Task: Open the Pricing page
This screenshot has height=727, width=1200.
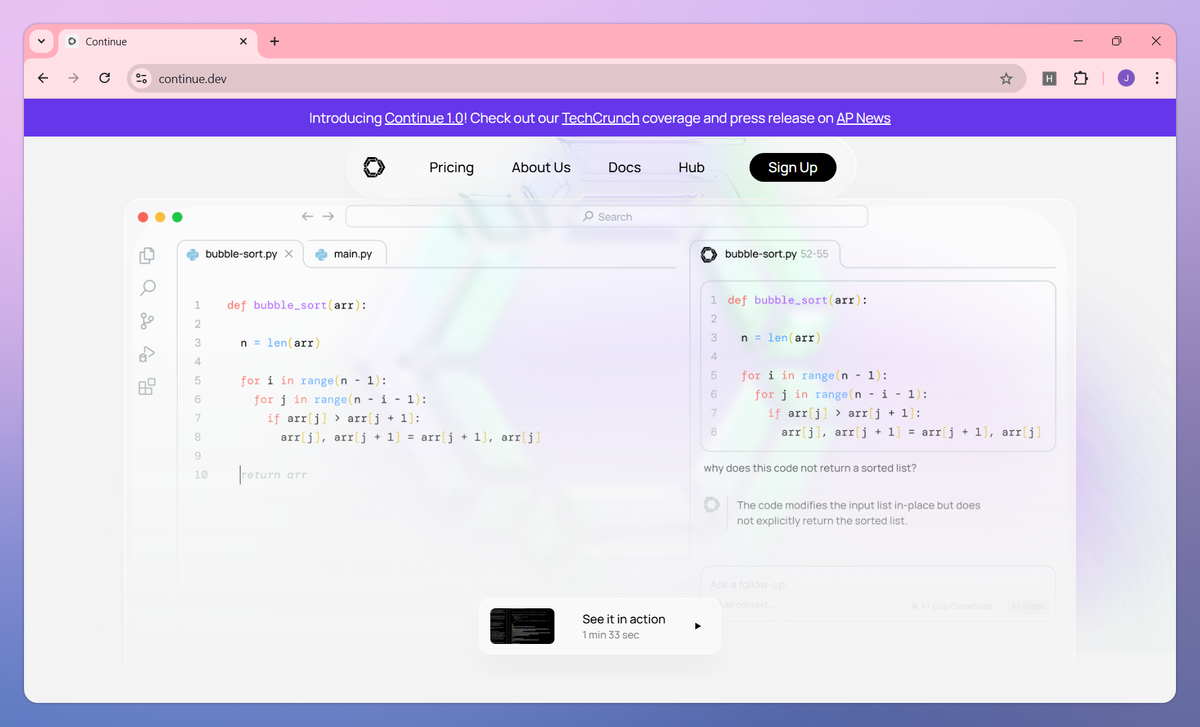Action: 451,167
